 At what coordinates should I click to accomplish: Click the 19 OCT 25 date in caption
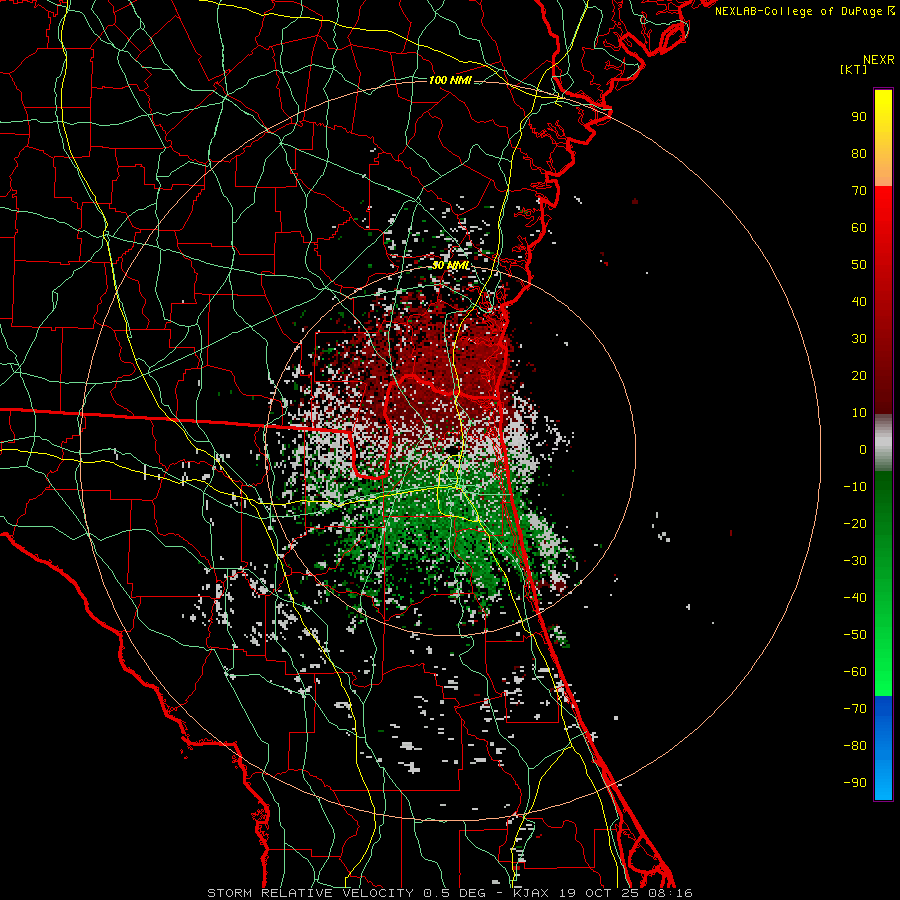pos(599,893)
